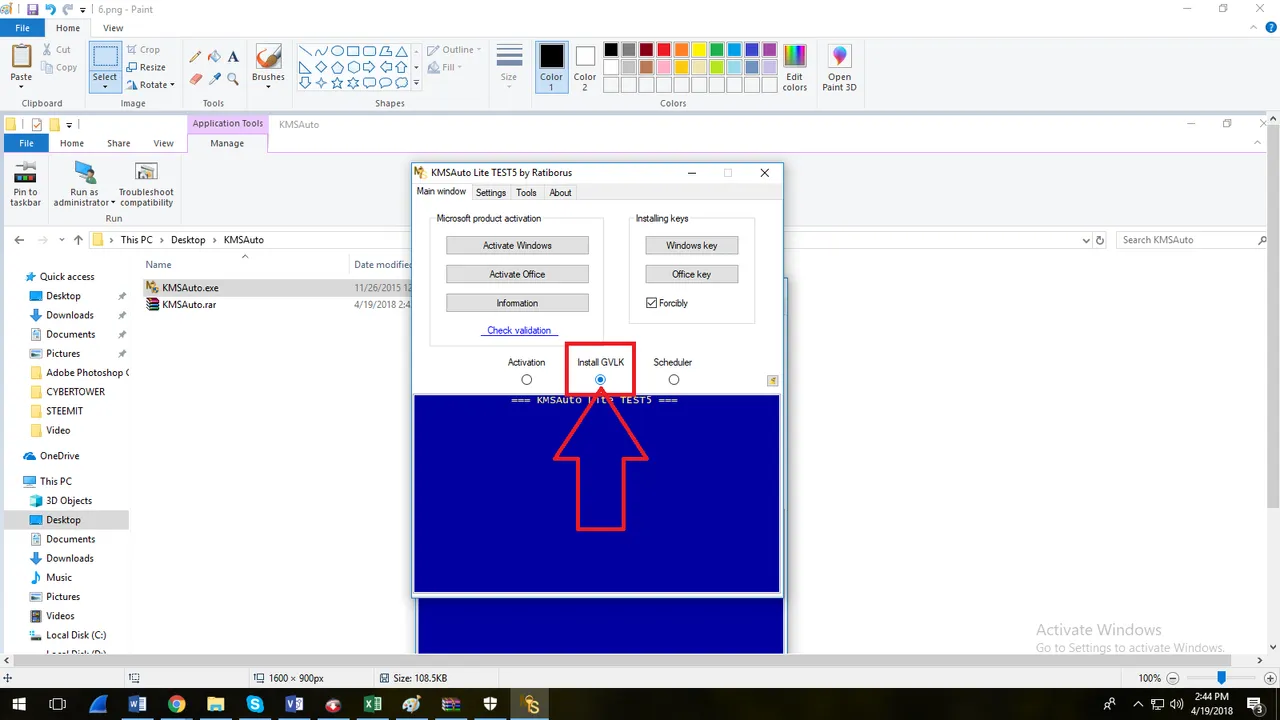Switch to the Tools tab in KMSAuto Lite
Image resolution: width=1280 pixels, height=720 pixels.
(526, 193)
